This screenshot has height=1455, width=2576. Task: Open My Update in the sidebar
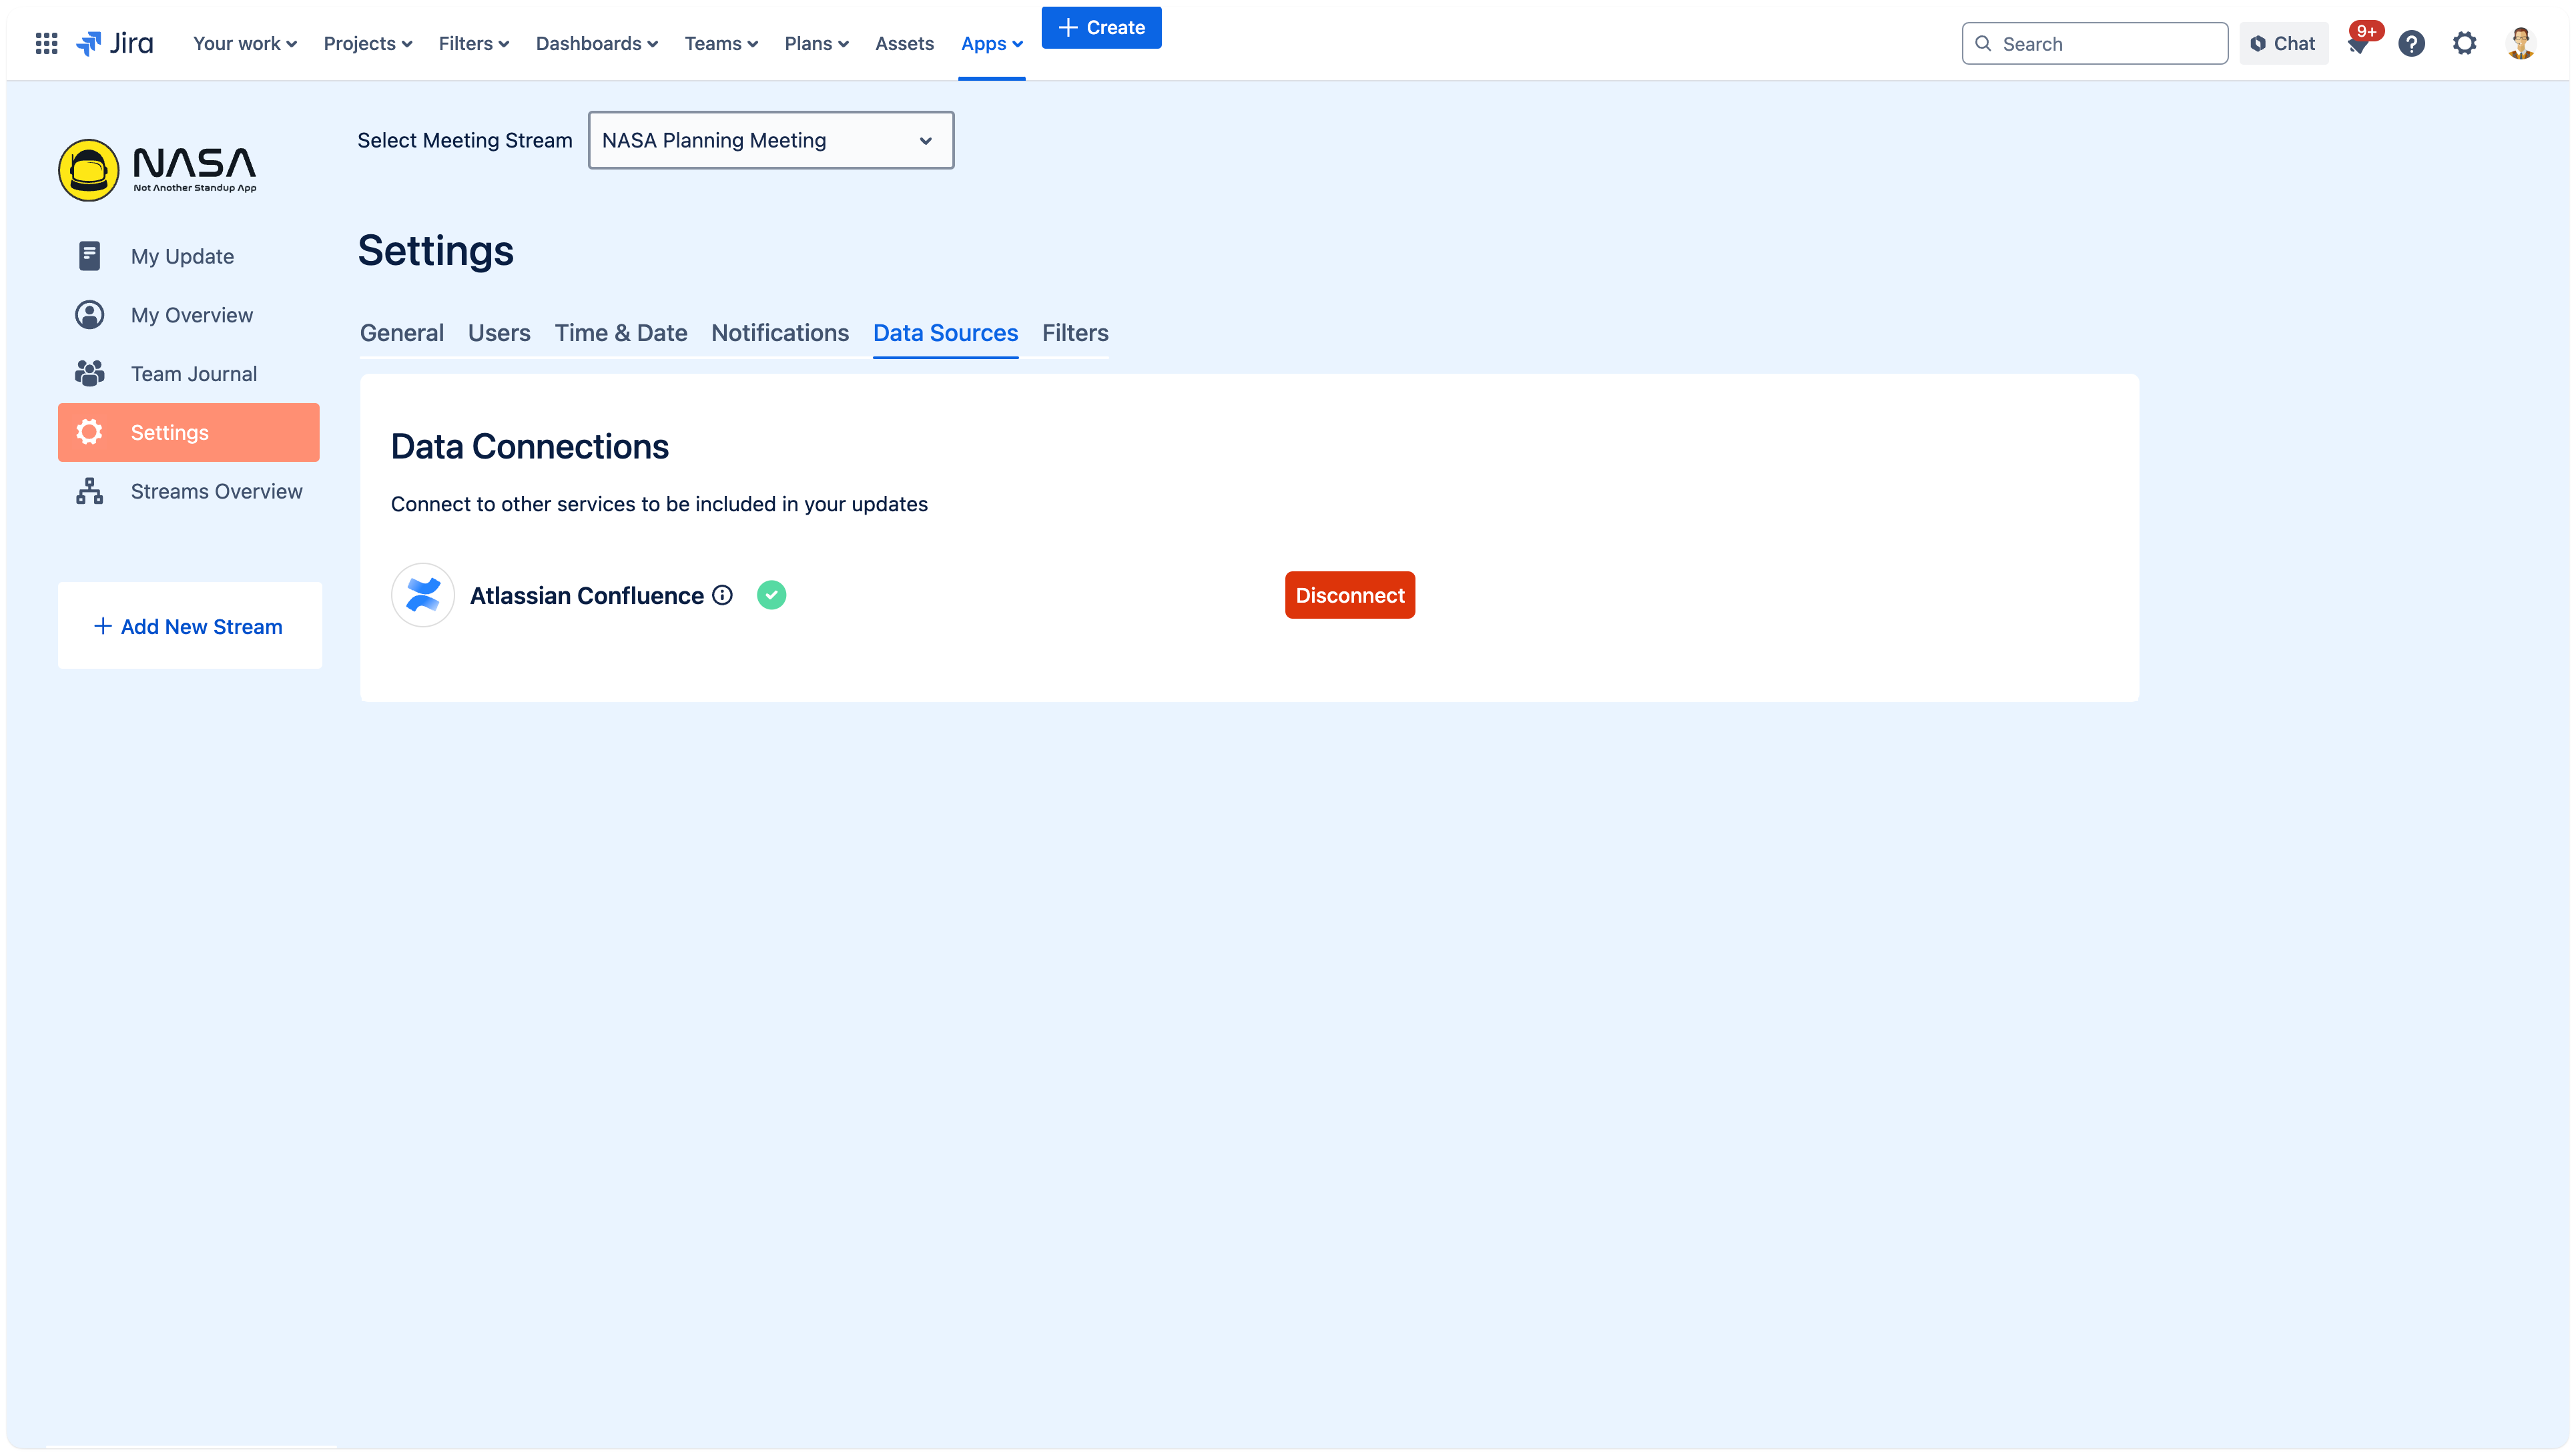(x=189, y=256)
